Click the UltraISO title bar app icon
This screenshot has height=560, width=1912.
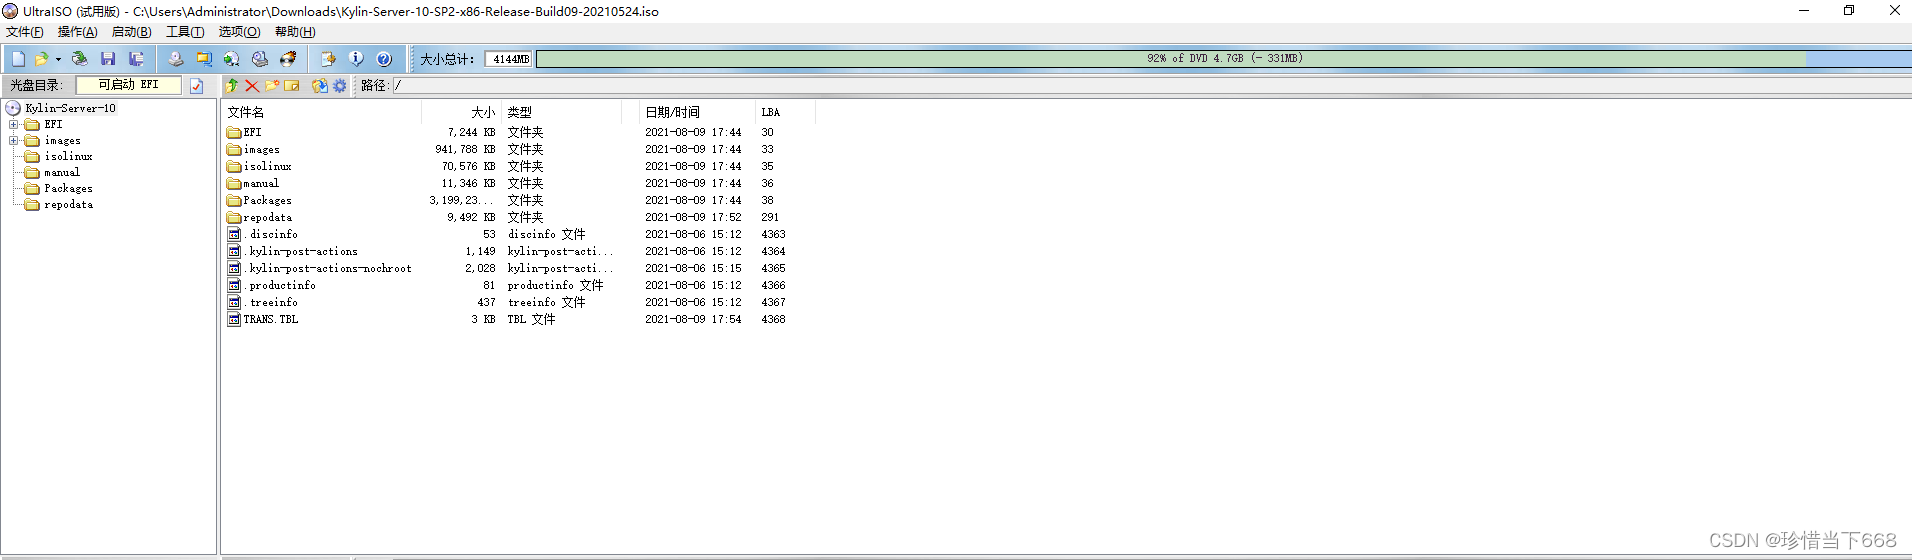10,11
